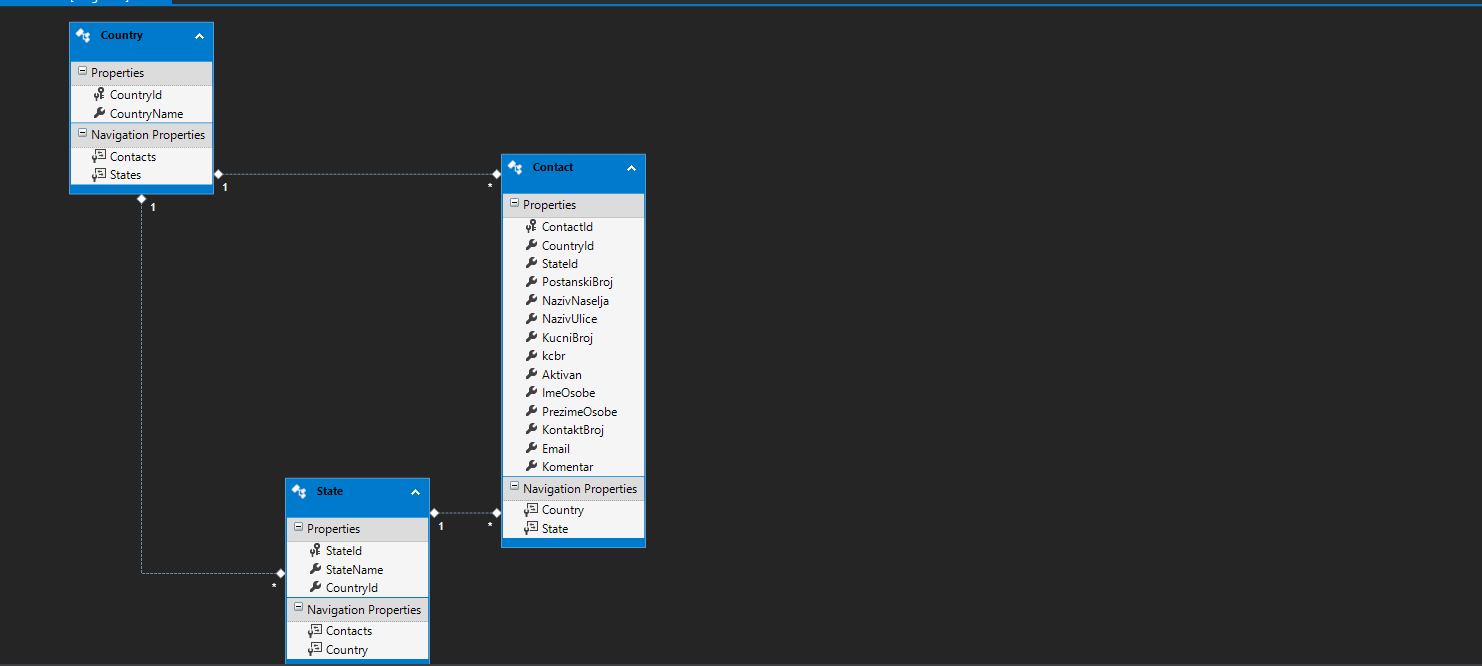Click navigation icon beside Country in State entity
The height and width of the screenshot is (666, 1482).
315,649
